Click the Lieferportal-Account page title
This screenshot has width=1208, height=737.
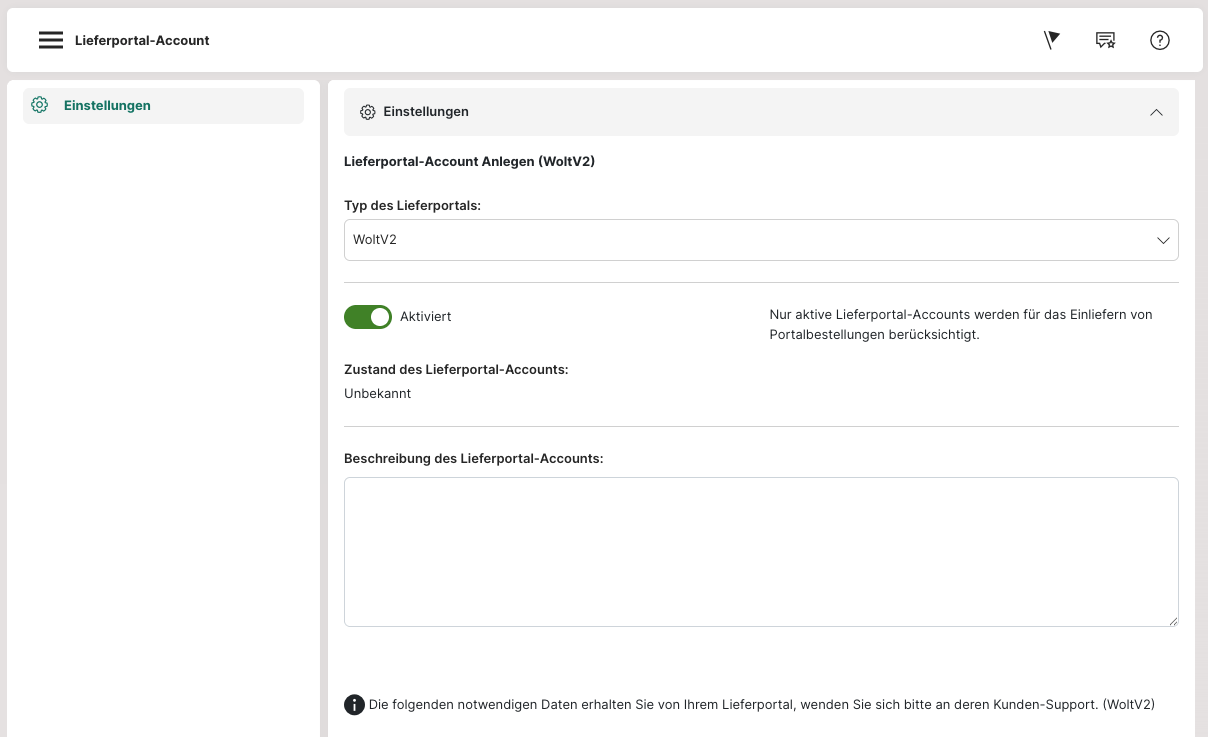142,41
